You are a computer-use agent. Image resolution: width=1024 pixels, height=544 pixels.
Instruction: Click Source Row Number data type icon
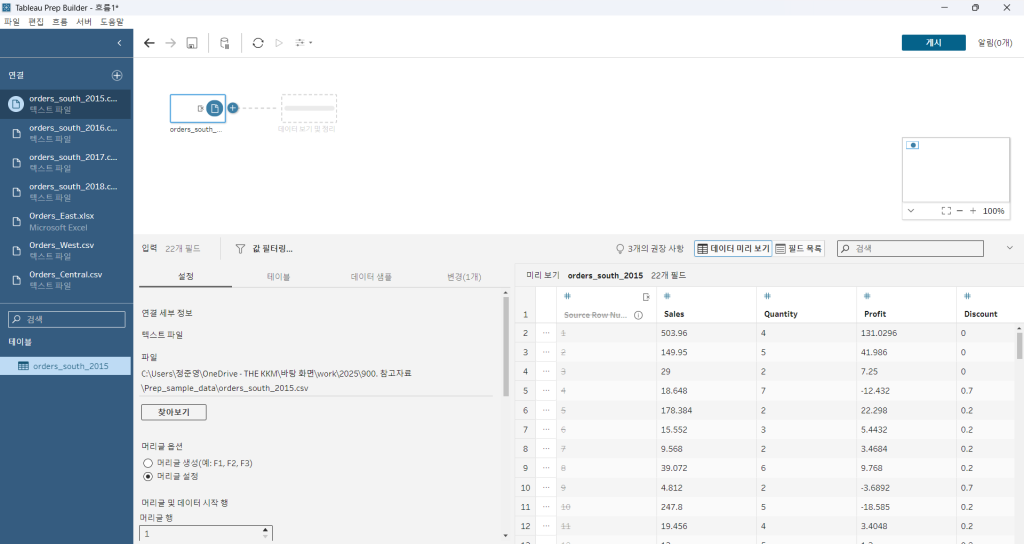pyautogui.click(x=568, y=296)
